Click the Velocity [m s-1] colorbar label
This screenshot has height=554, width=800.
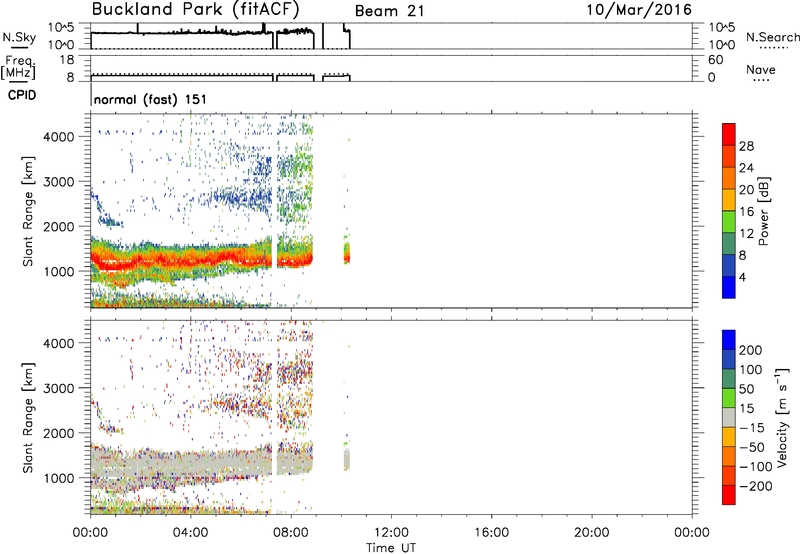[x=781, y=417]
